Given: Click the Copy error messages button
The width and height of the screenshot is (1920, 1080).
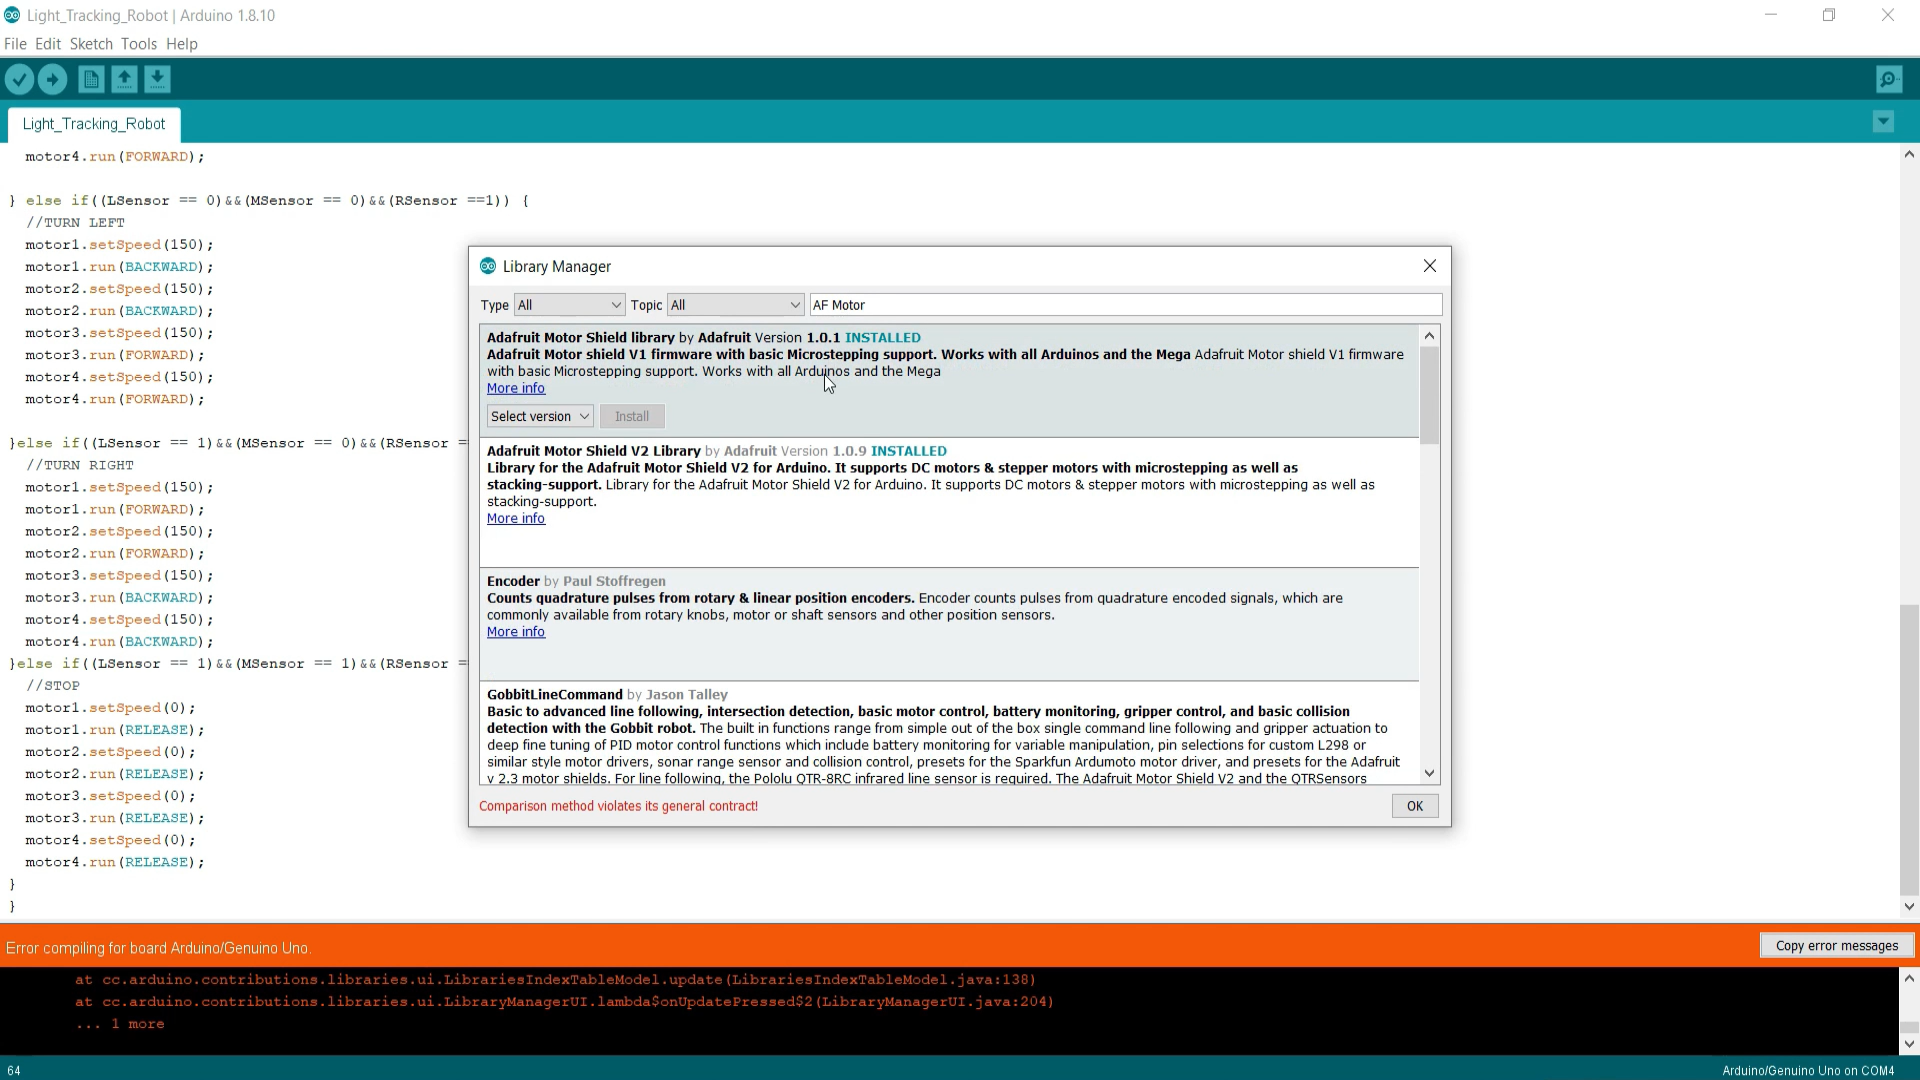Looking at the screenshot, I should [x=1837, y=946].
